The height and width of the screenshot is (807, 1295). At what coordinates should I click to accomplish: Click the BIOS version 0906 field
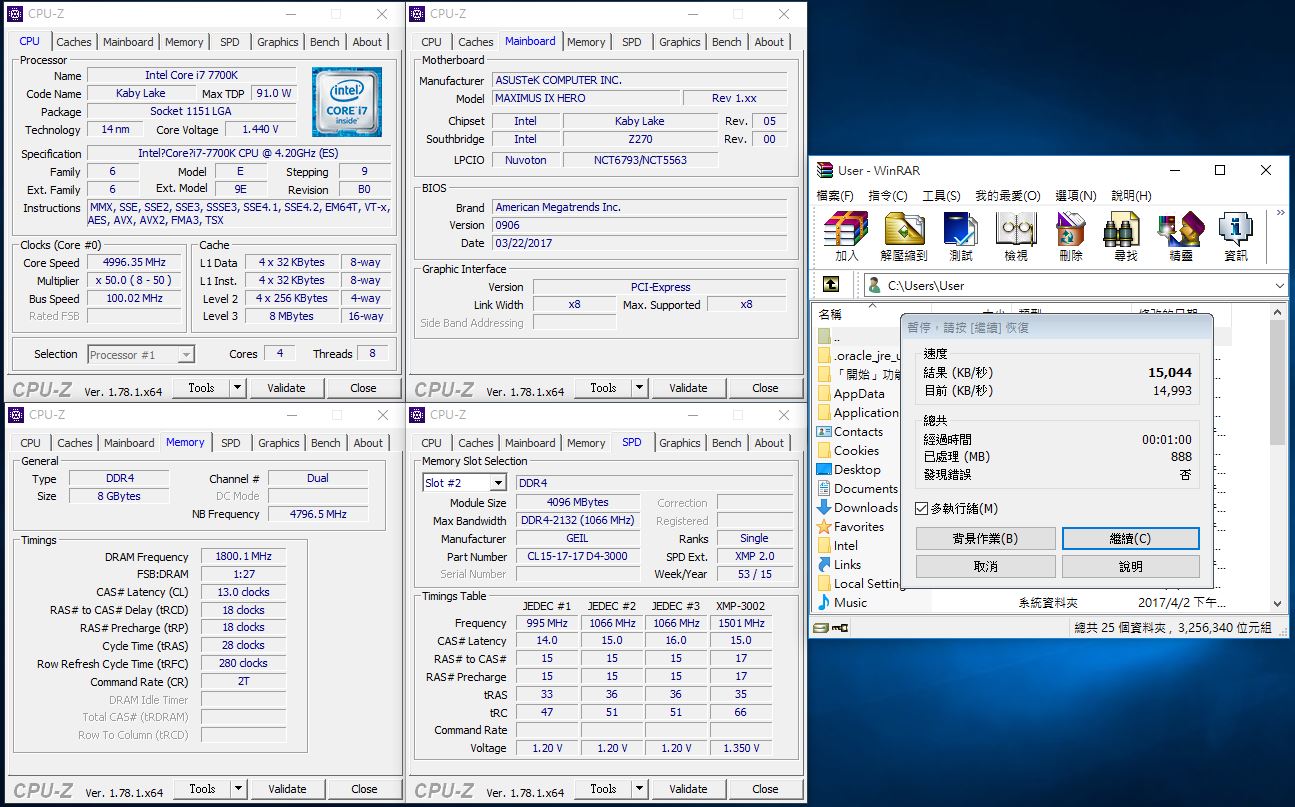pyautogui.click(x=640, y=225)
